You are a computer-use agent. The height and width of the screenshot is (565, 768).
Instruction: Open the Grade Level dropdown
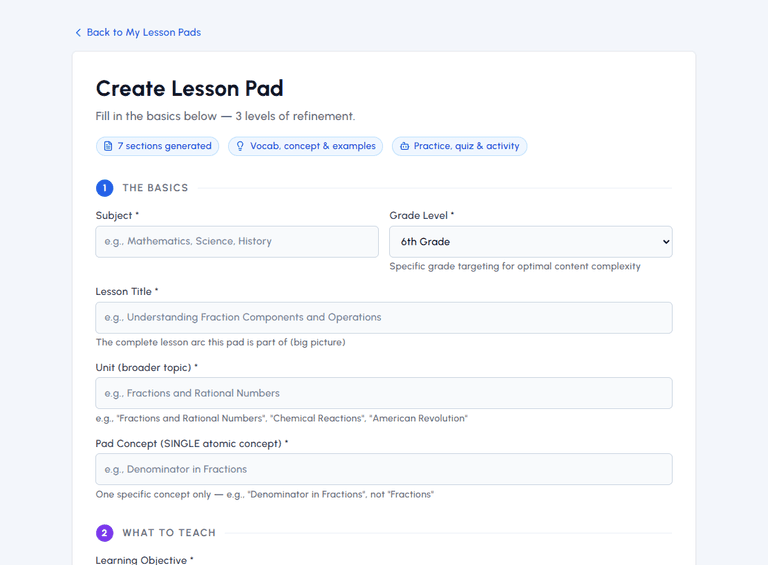pyautogui.click(x=531, y=241)
